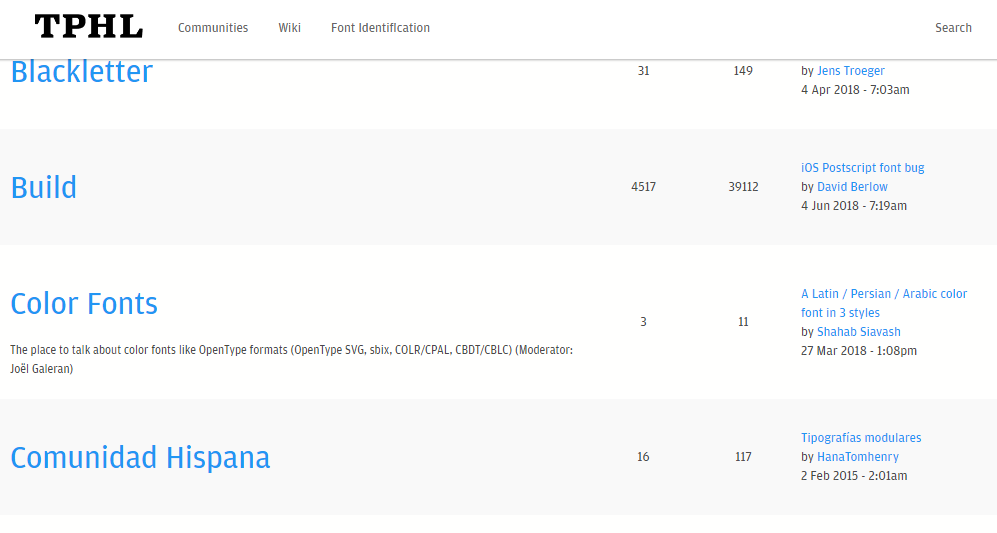This screenshot has height=533, width=997.
Task: Open the Communities menu item
Action: pyautogui.click(x=213, y=28)
